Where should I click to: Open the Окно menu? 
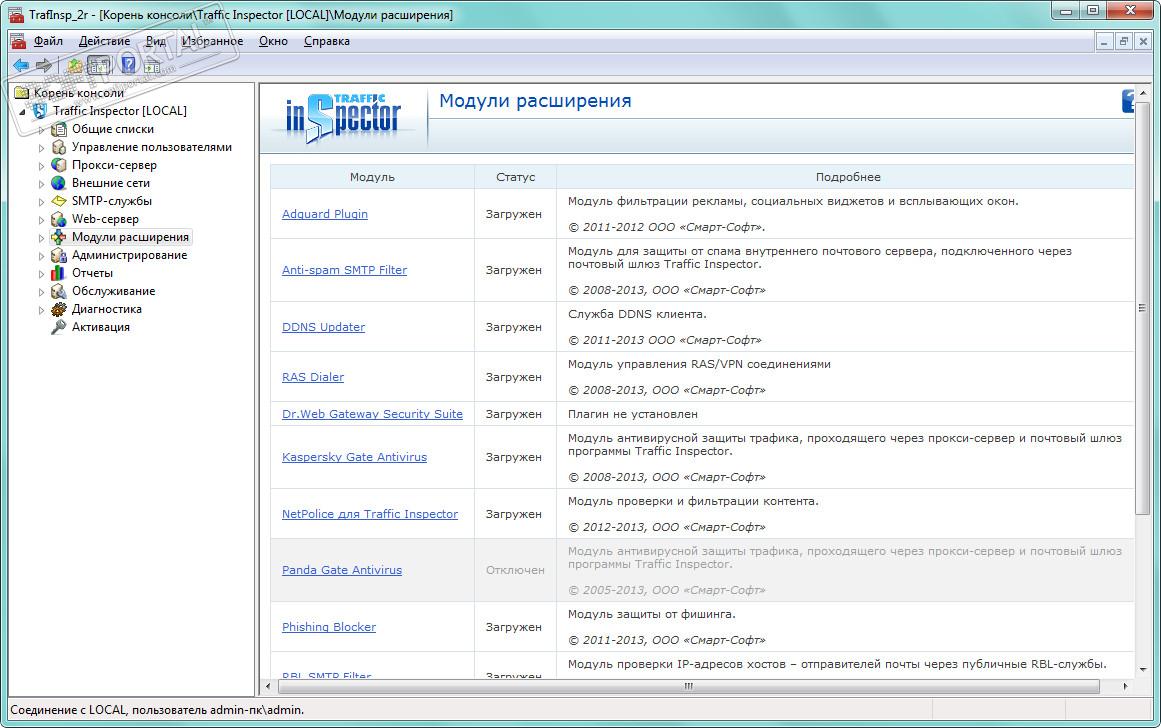[x=273, y=41]
